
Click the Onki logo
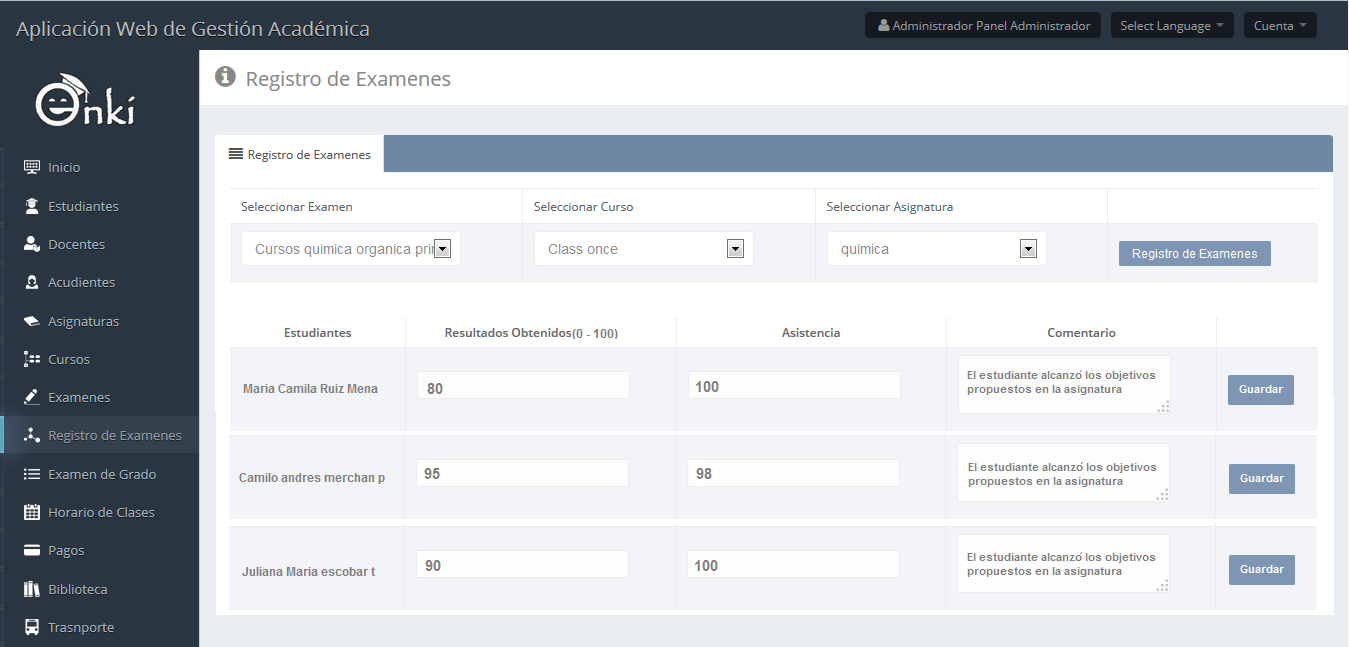click(x=85, y=101)
